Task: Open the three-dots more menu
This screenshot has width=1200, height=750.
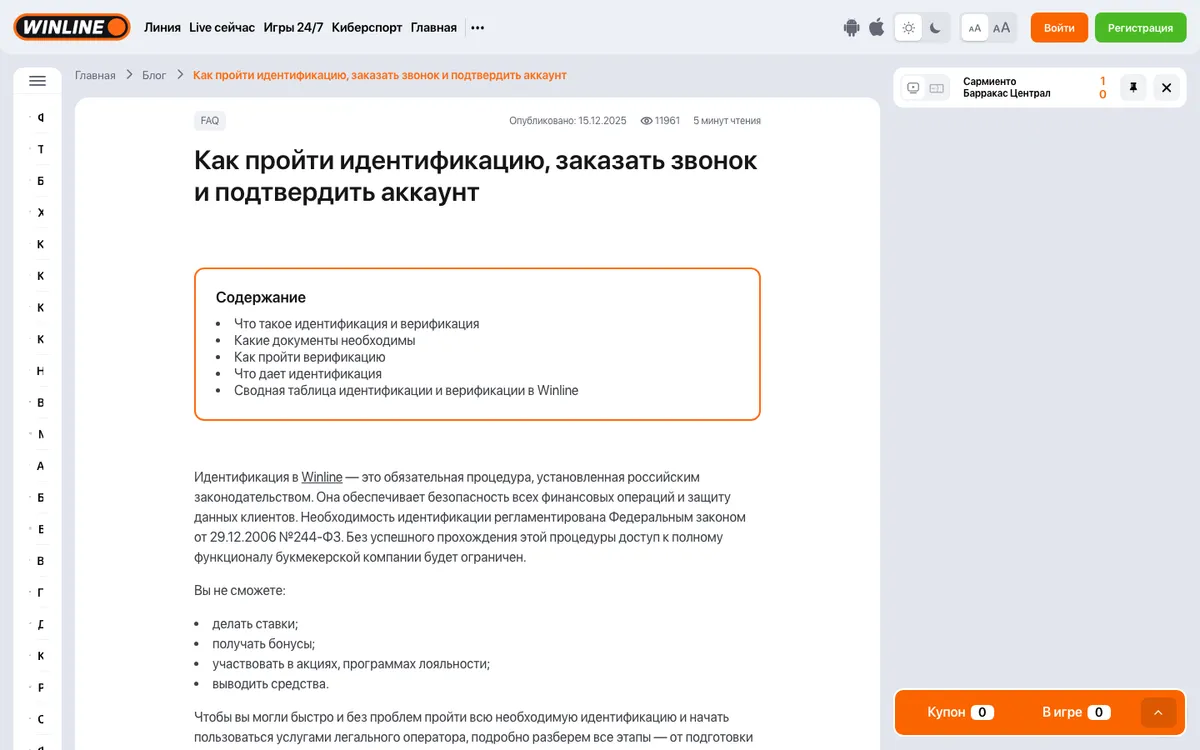Action: (478, 28)
